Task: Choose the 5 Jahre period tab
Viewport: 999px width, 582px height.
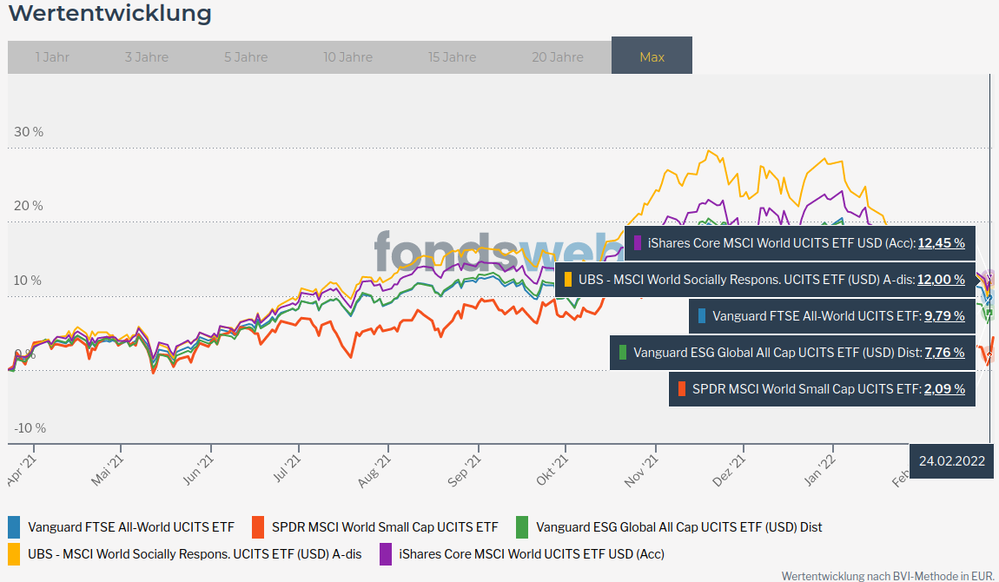Action: coord(245,57)
